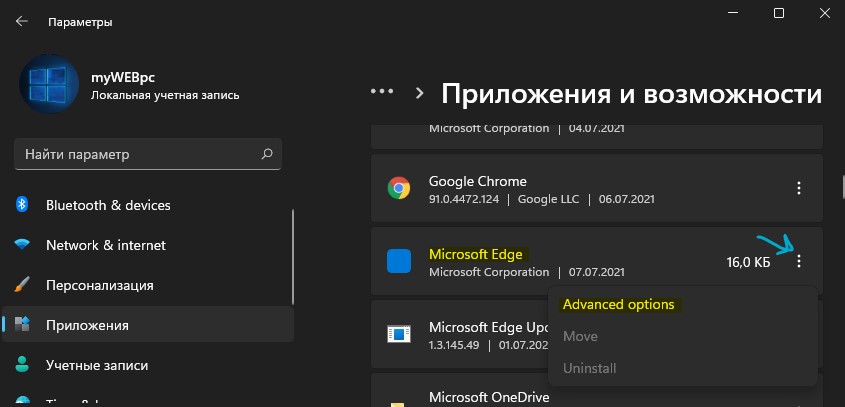Image resolution: width=845 pixels, height=407 pixels.
Task: Select the Microsoft Edge app name
Action: pos(476,254)
